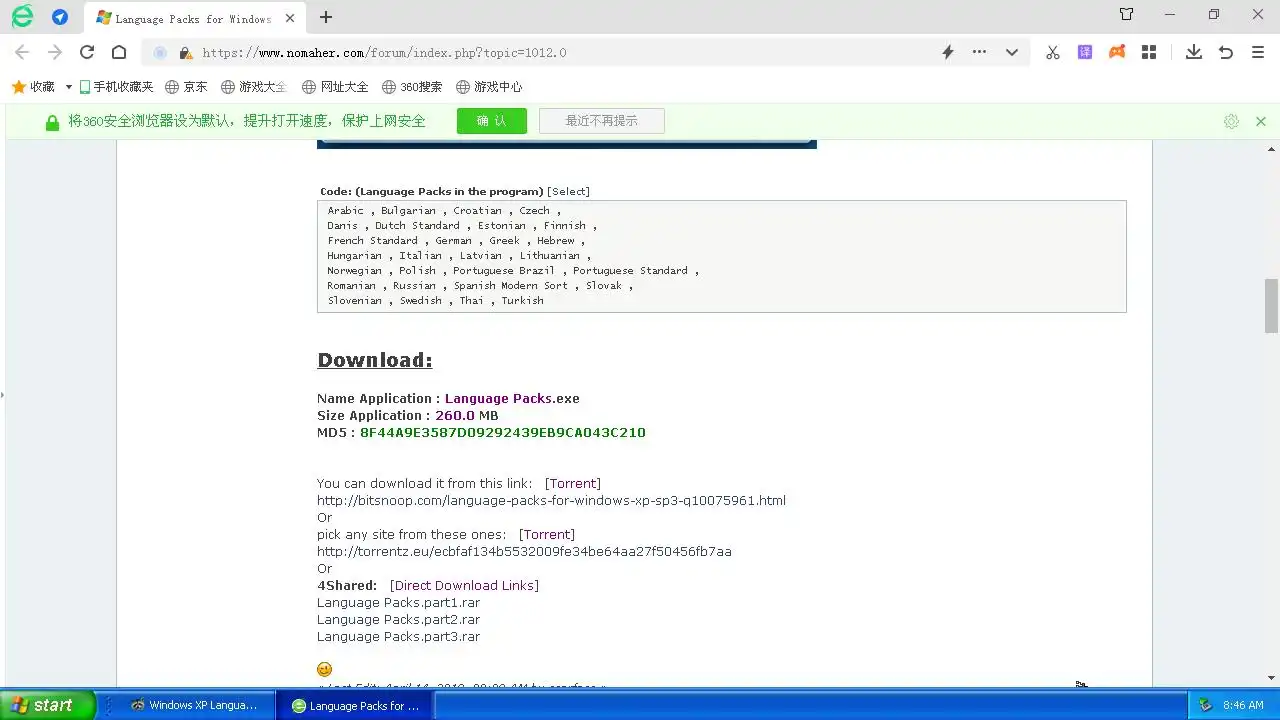Open the hamburger main menu
Screen dimensions: 1280x720
(1258, 52)
